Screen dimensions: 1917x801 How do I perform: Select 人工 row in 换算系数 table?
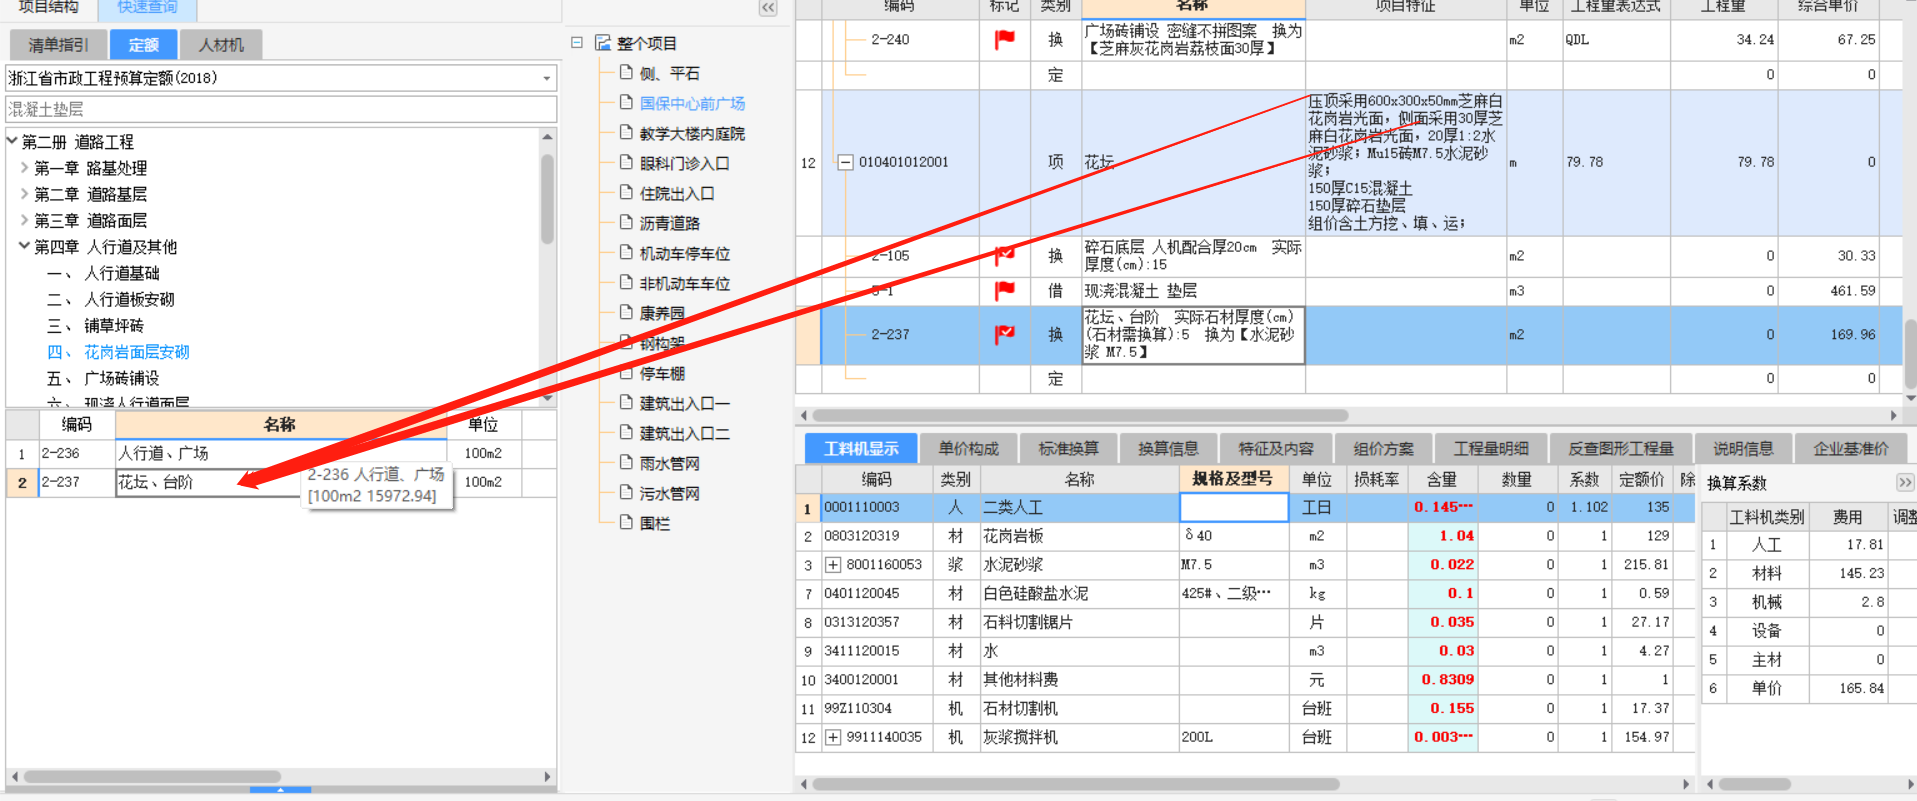(x=1808, y=545)
